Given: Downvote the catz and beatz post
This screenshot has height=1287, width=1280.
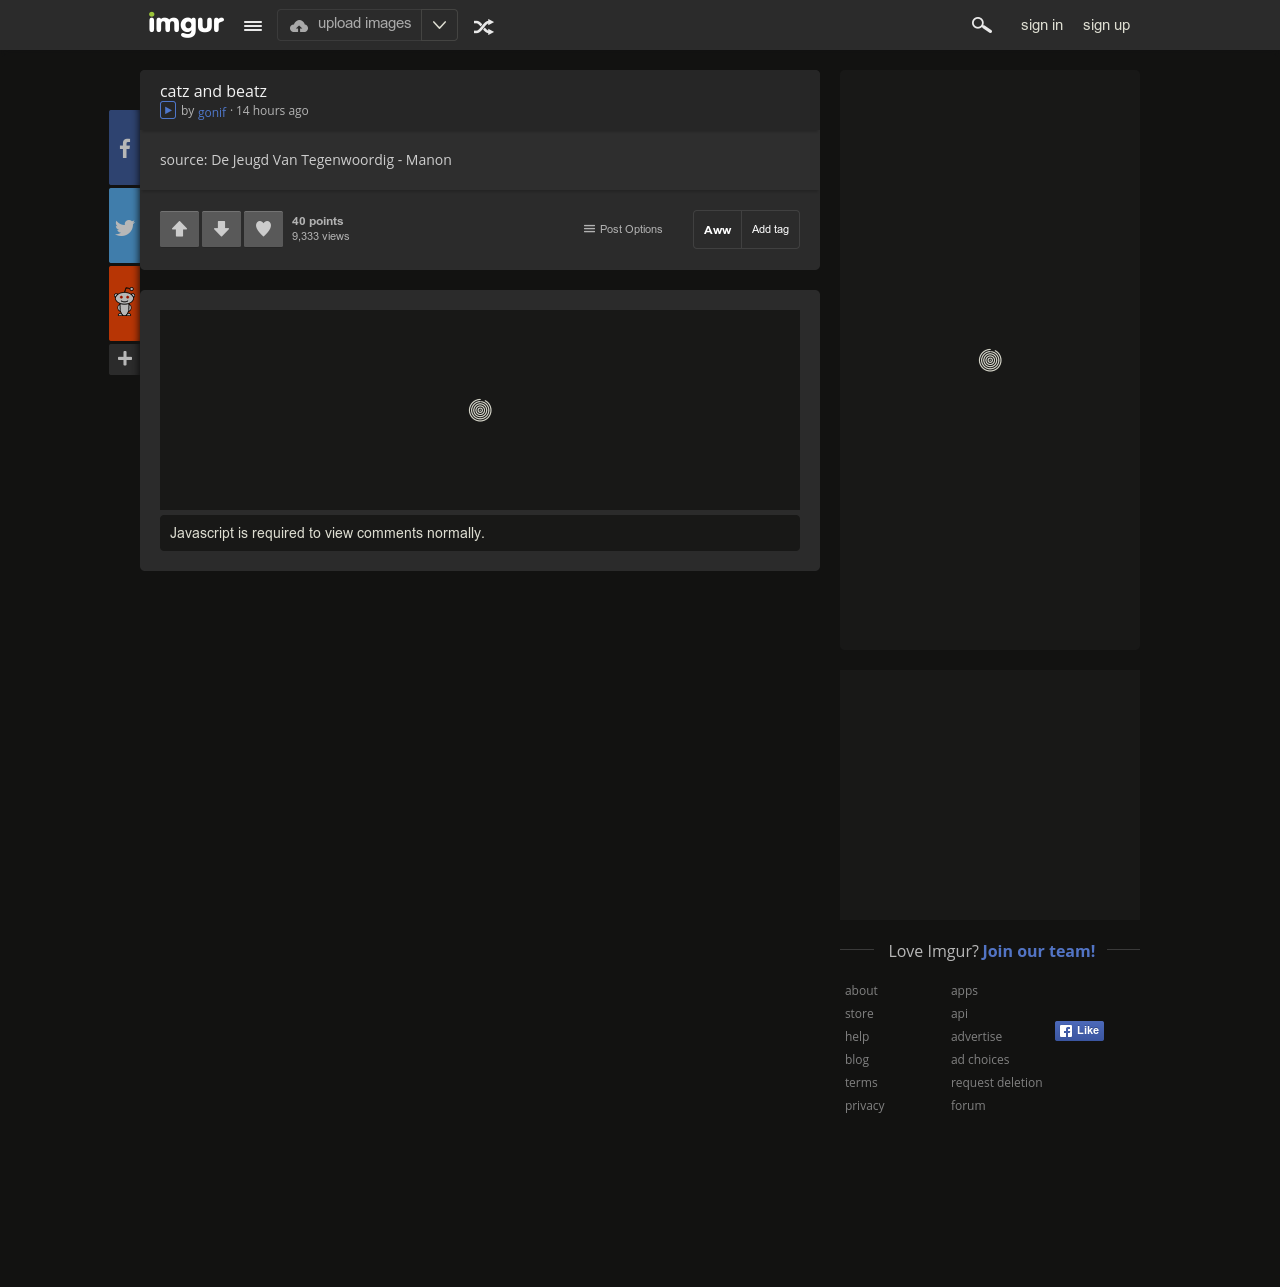Looking at the screenshot, I should click(x=221, y=229).
